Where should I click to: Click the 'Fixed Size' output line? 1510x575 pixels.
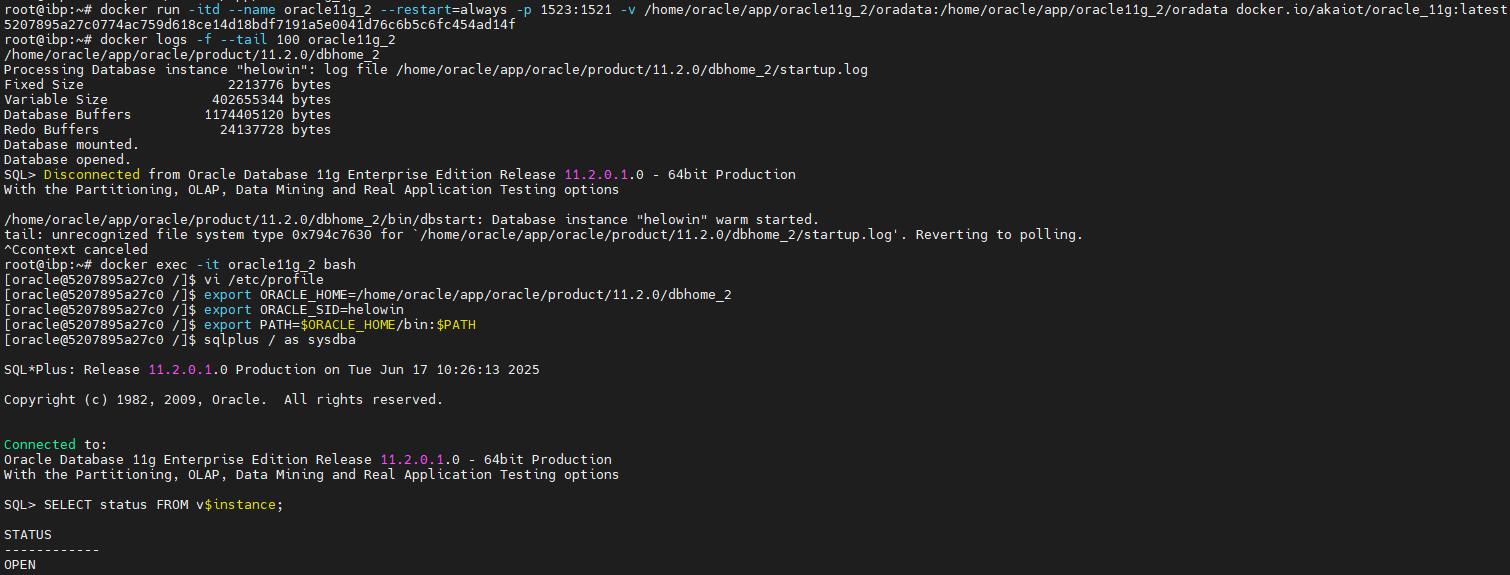click(x=167, y=85)
